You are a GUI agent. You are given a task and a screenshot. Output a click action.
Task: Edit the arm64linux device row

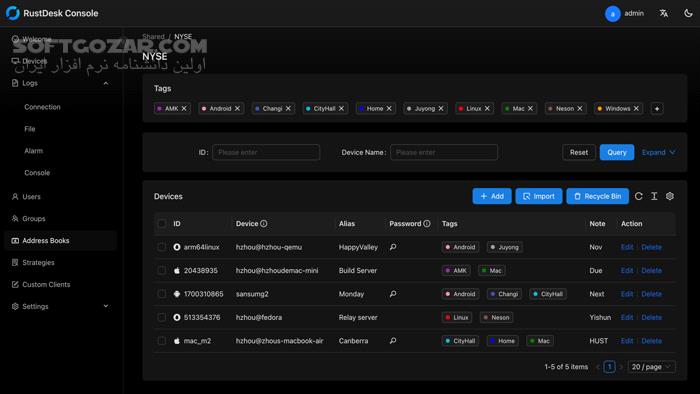[x=627, y=247]
